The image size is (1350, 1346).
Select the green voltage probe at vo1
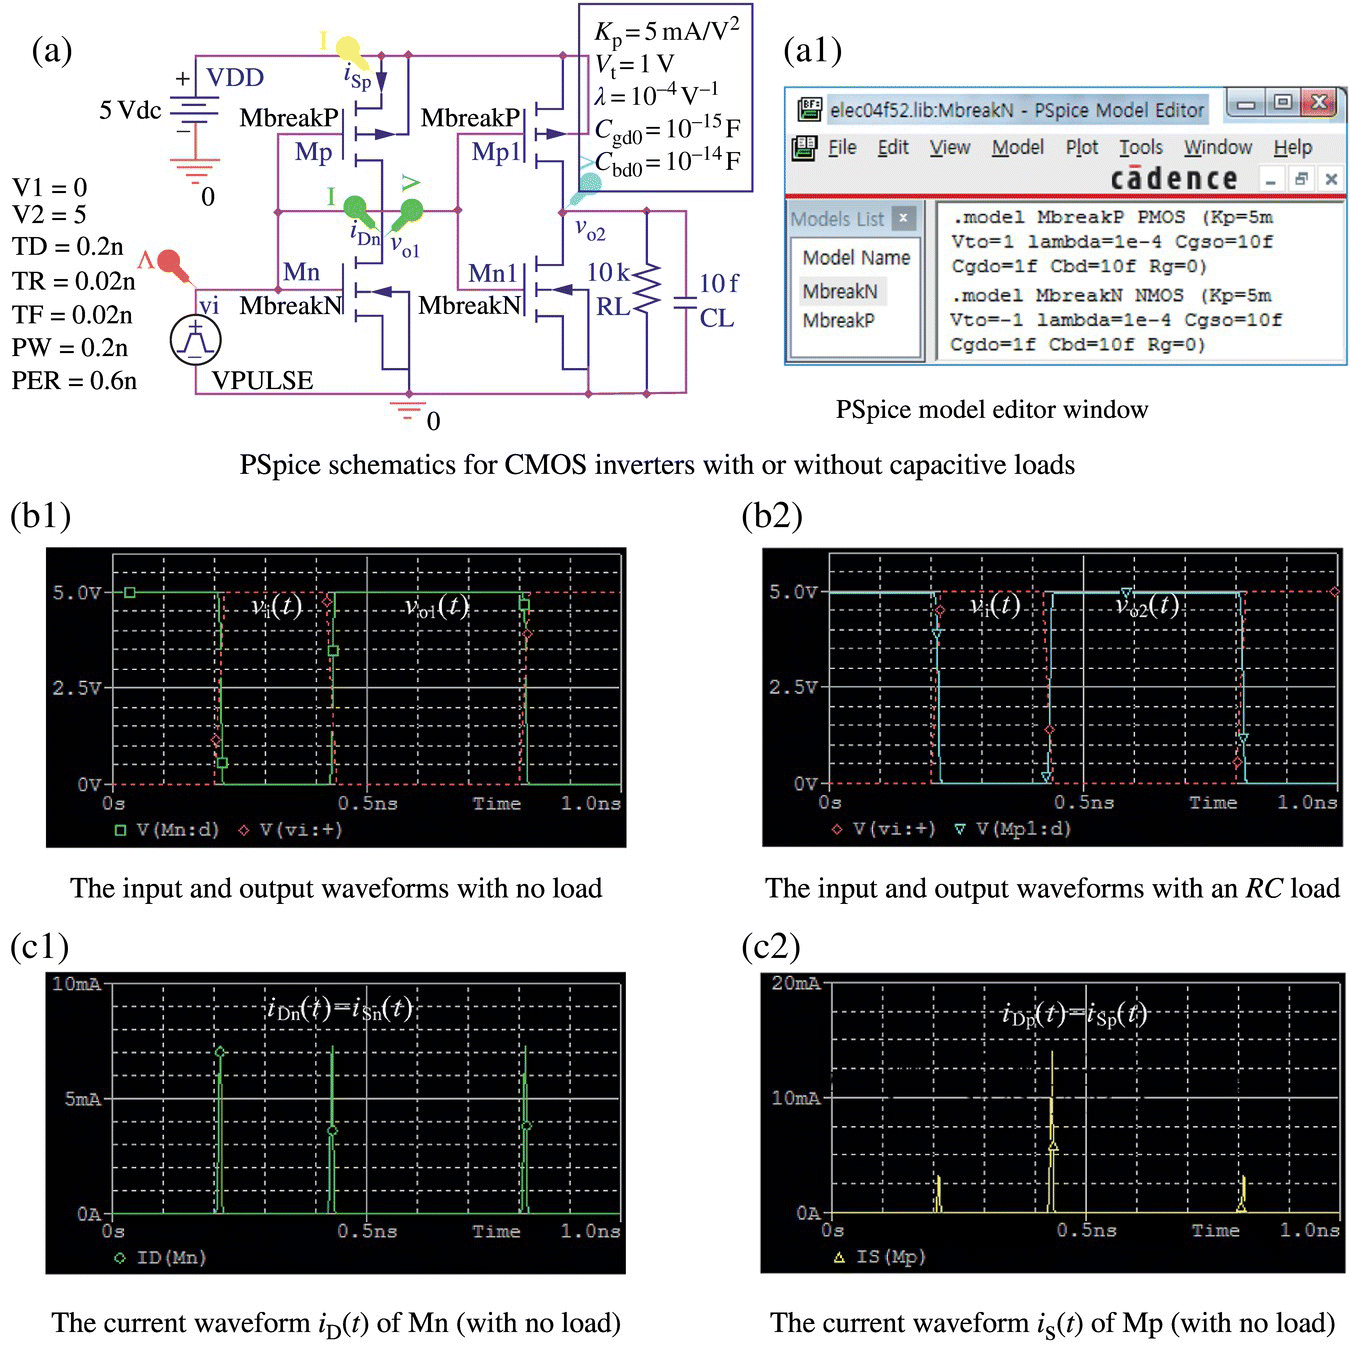point(407,215)
